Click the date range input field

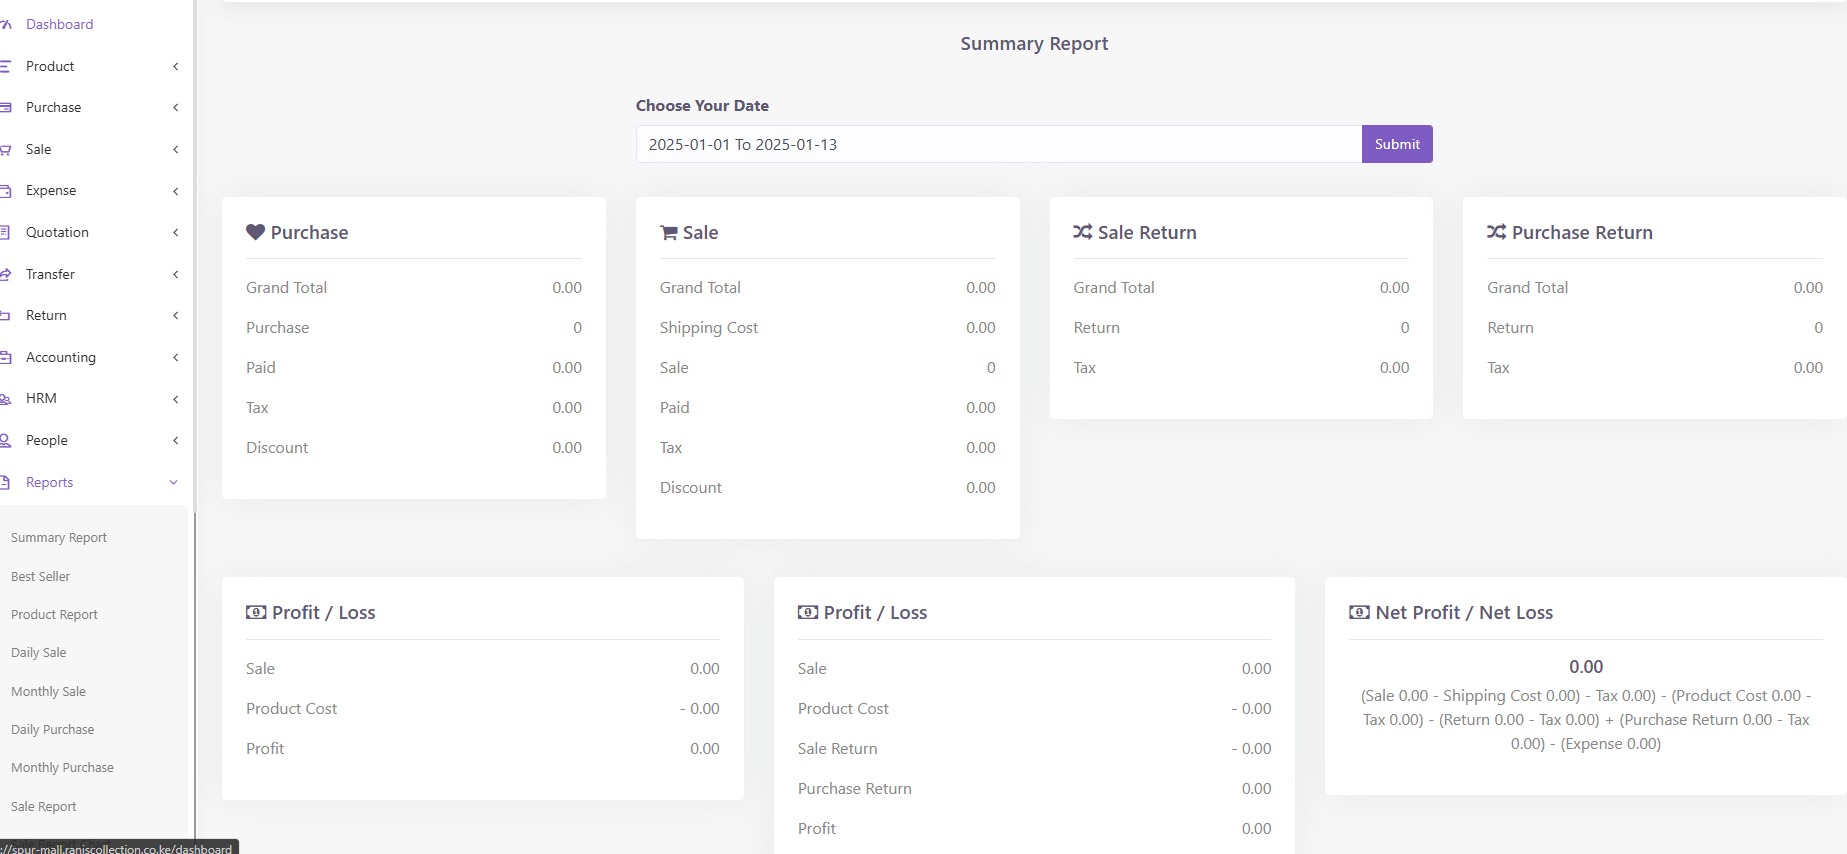click(998, 144)
